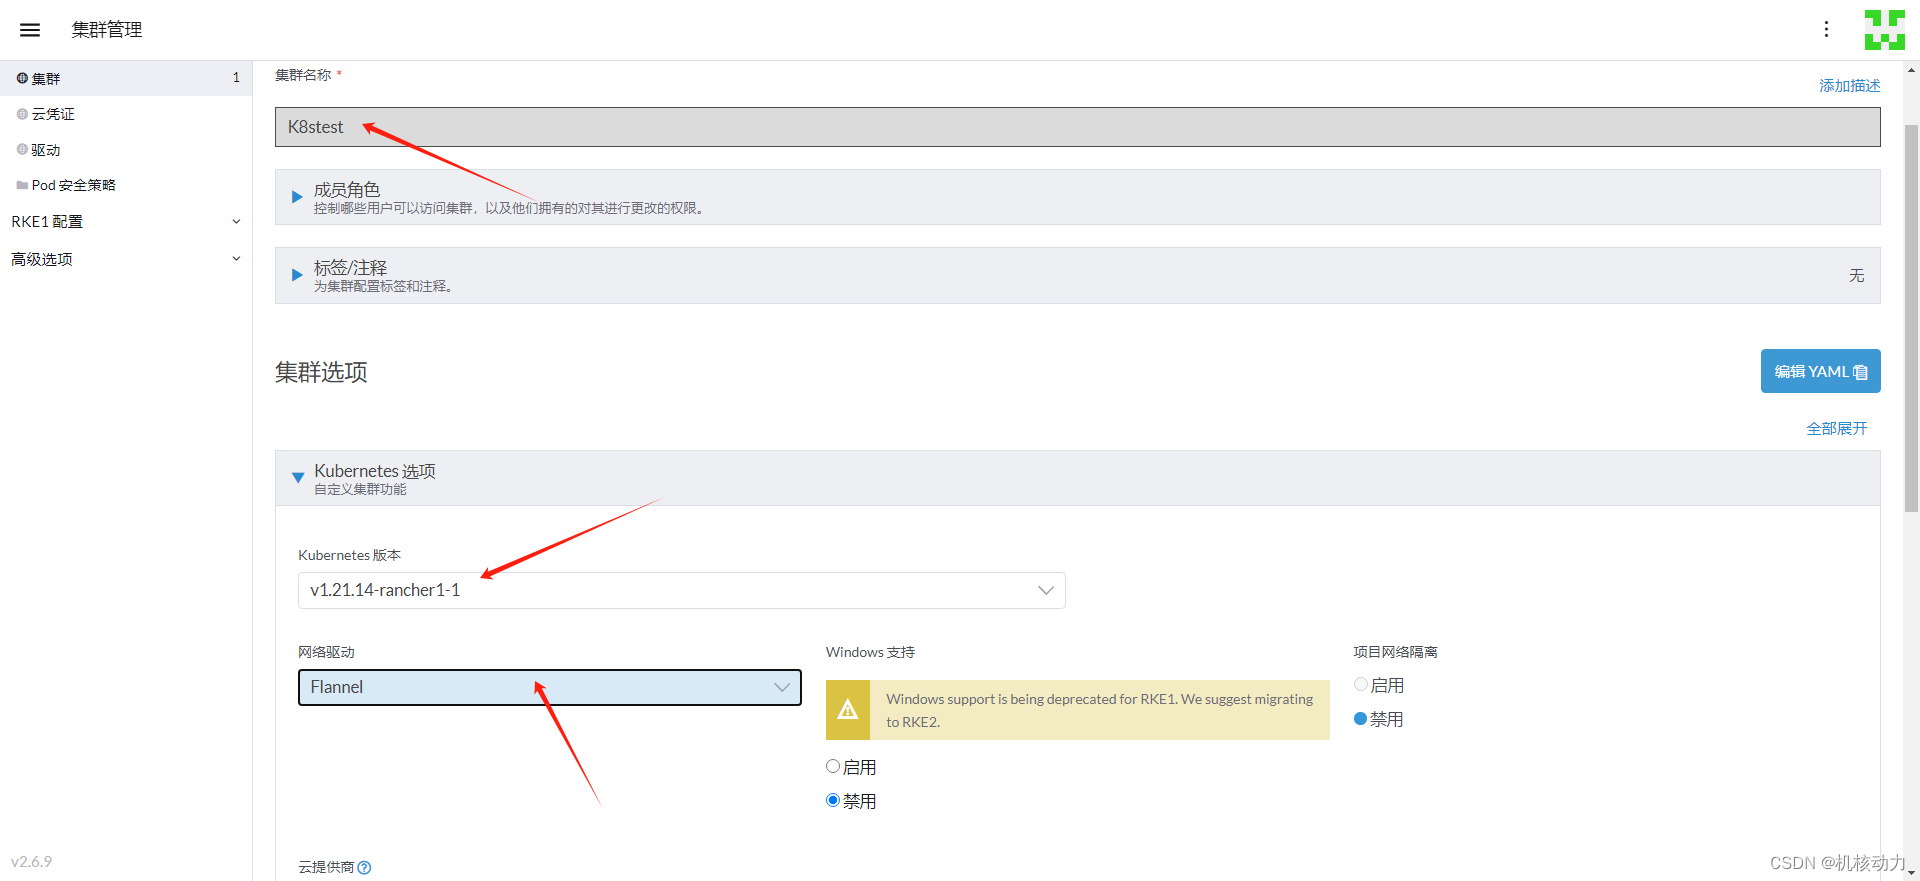Click the 集群名称 input field K8stest

click(1077, 127)
